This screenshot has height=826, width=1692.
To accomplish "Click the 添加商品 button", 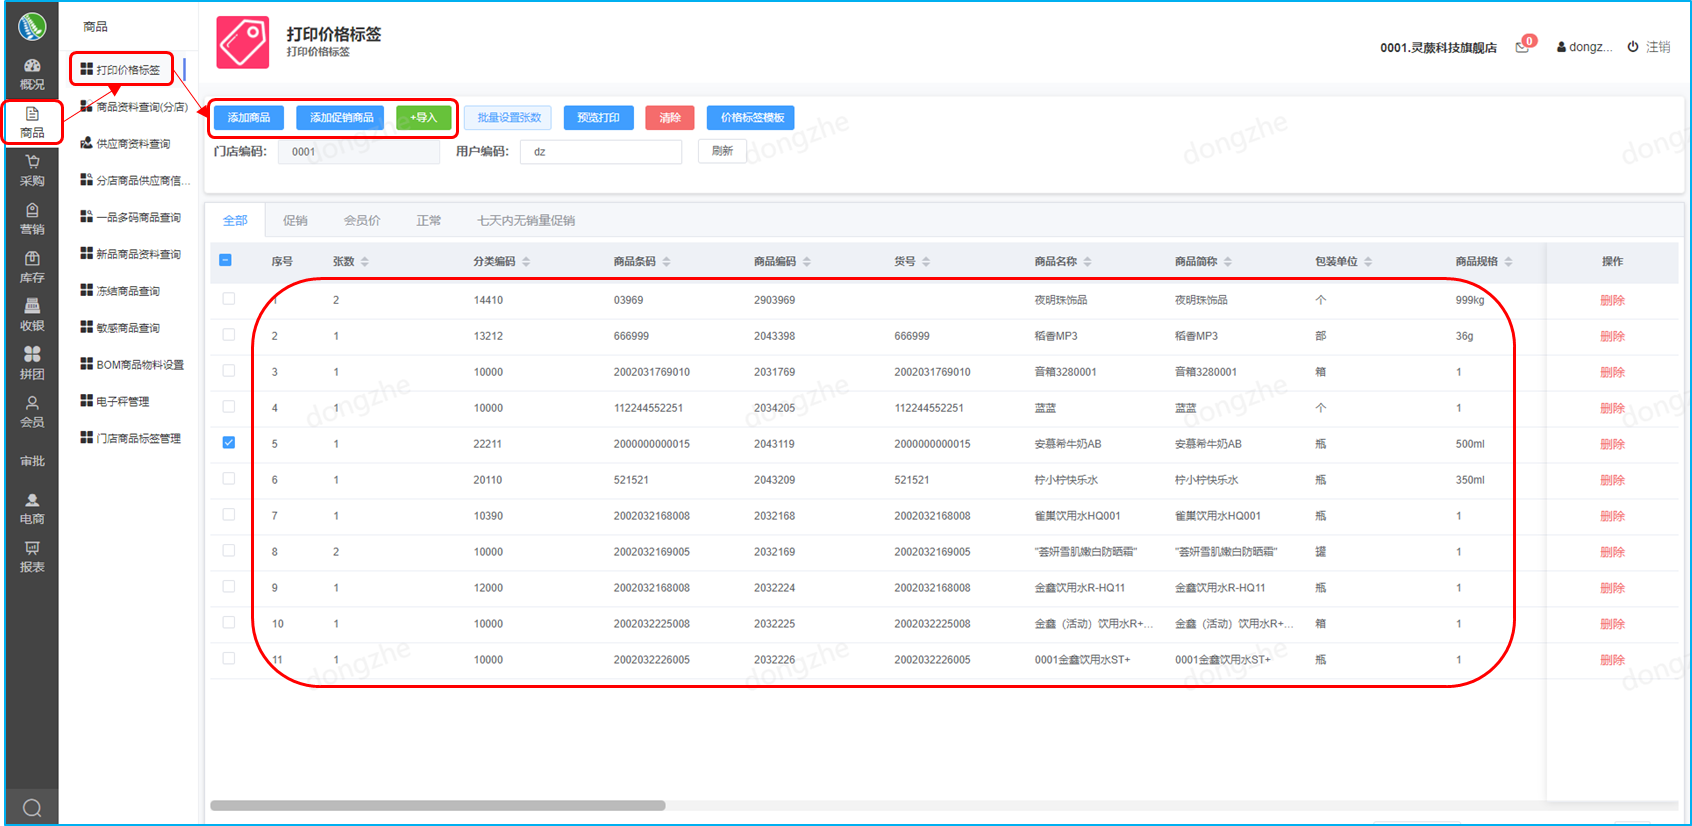I will tap(248, 118).
